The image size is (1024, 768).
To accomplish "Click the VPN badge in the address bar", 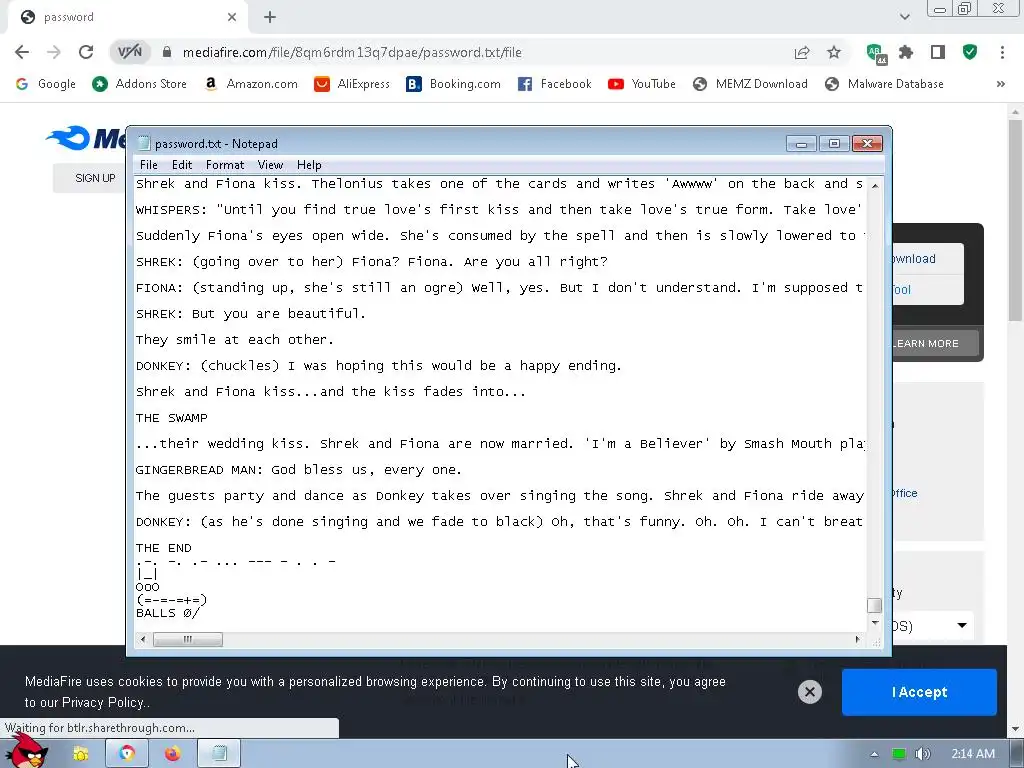I will coord(129,52).
